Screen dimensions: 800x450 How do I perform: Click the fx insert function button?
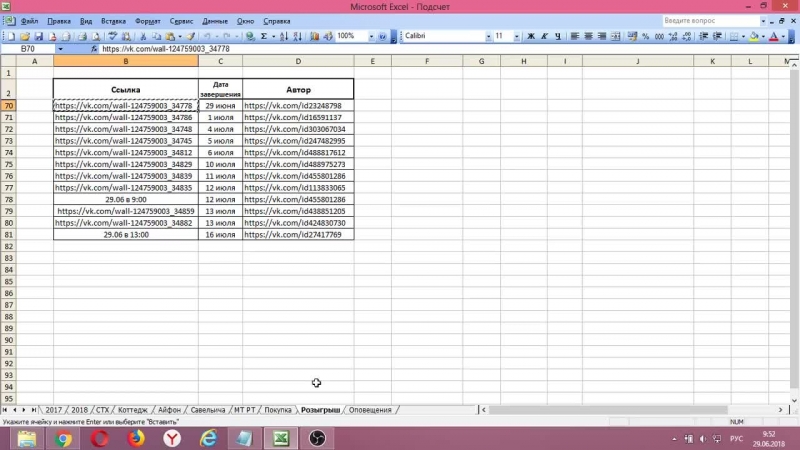coord(94,49)
